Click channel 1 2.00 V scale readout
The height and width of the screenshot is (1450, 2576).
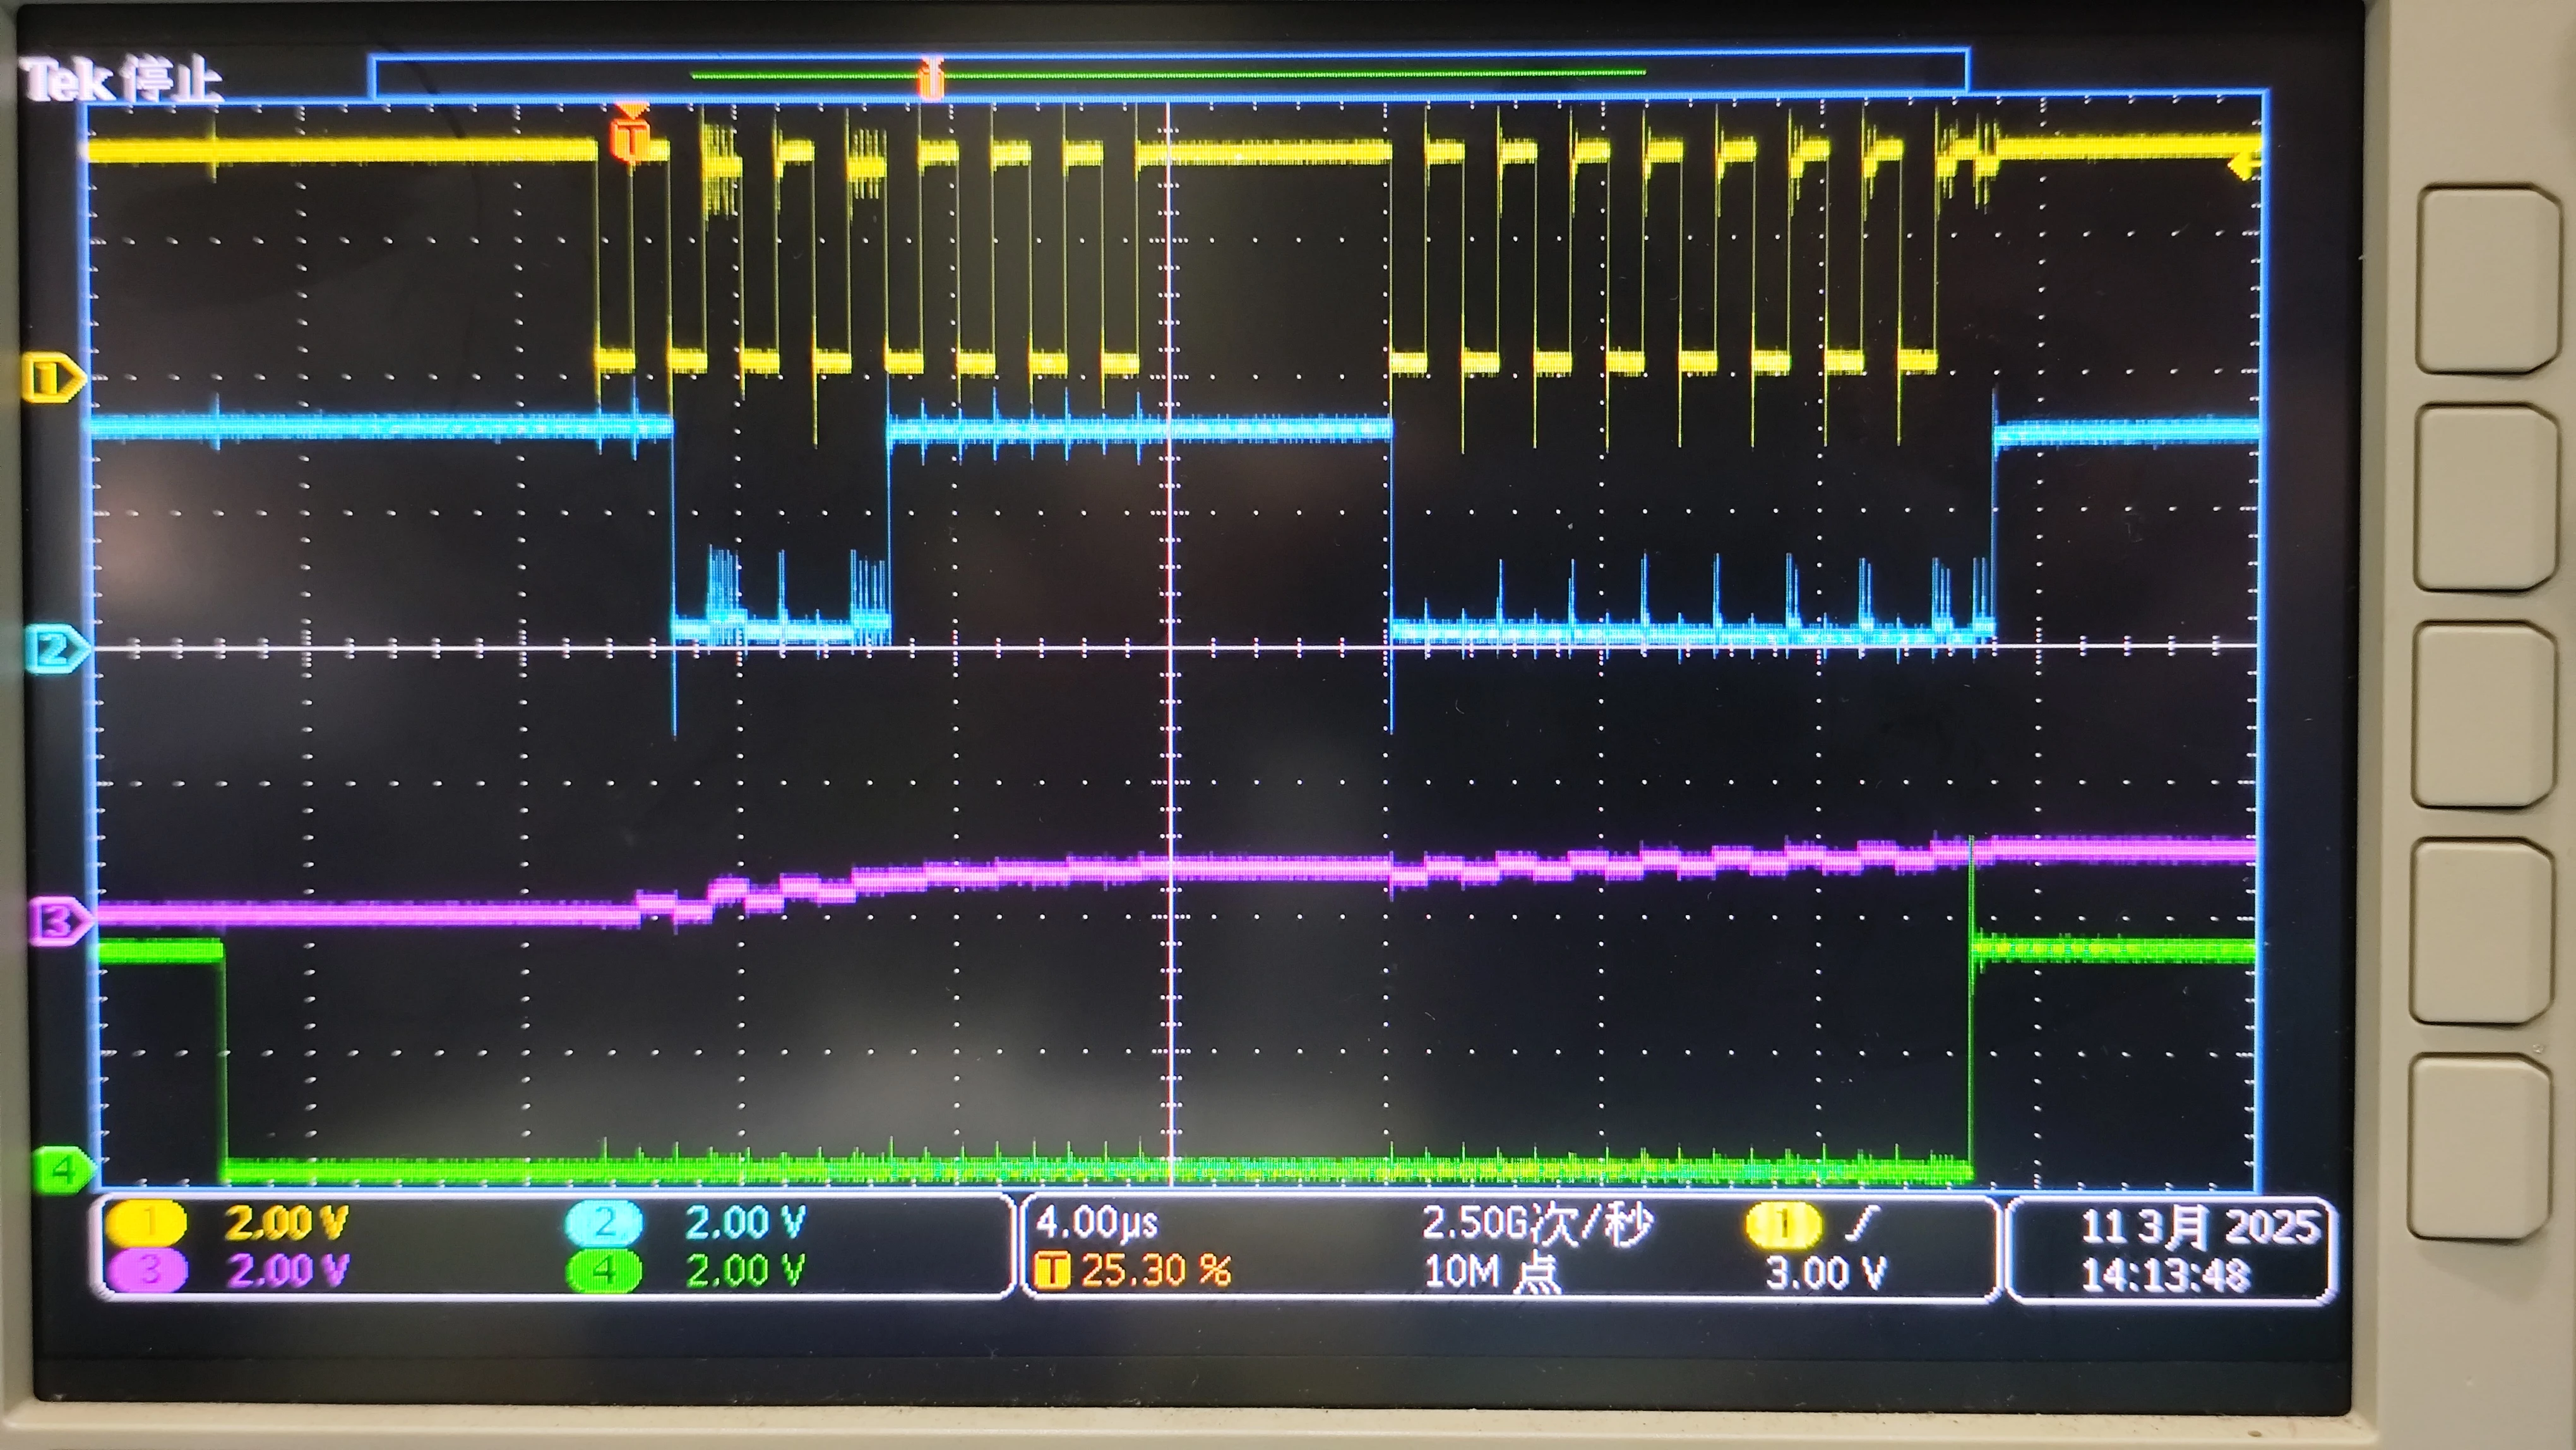[x=286, y=1222]
